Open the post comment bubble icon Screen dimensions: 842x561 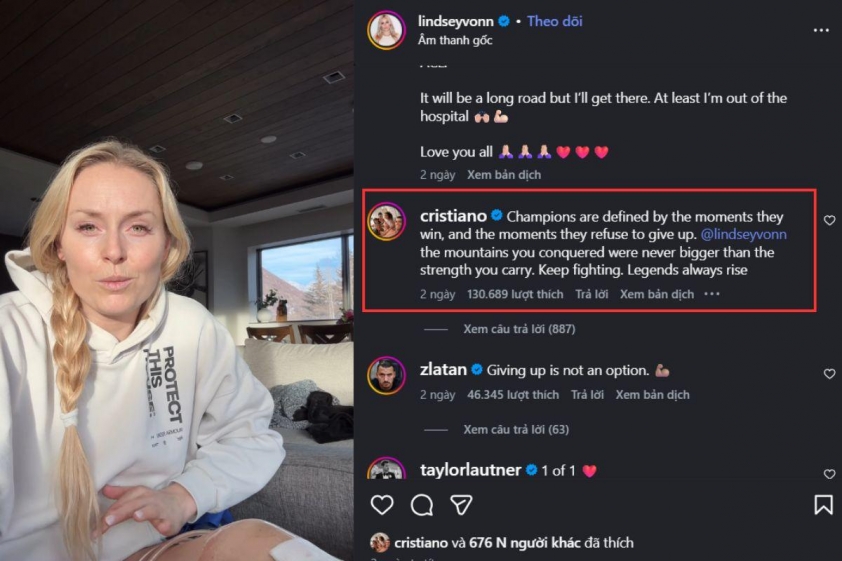point(421,504)
